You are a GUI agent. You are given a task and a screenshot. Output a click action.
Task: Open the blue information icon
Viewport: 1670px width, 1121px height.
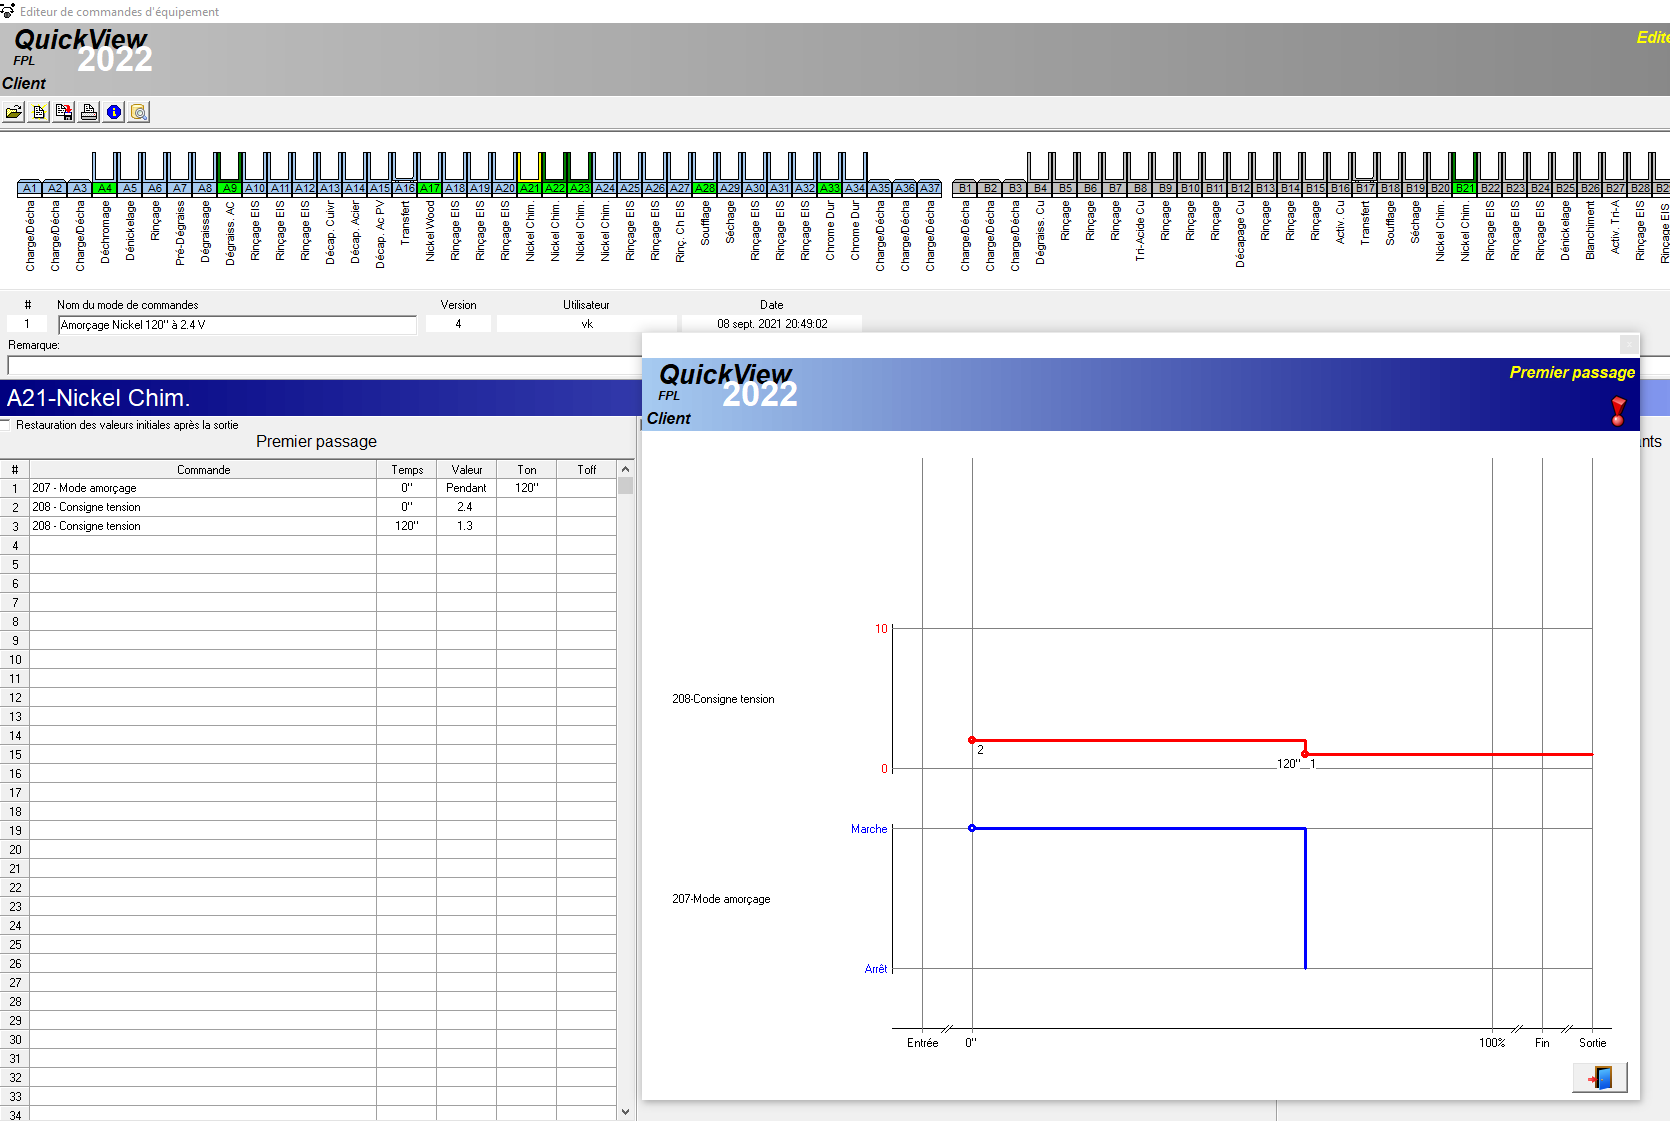(114, 112)
